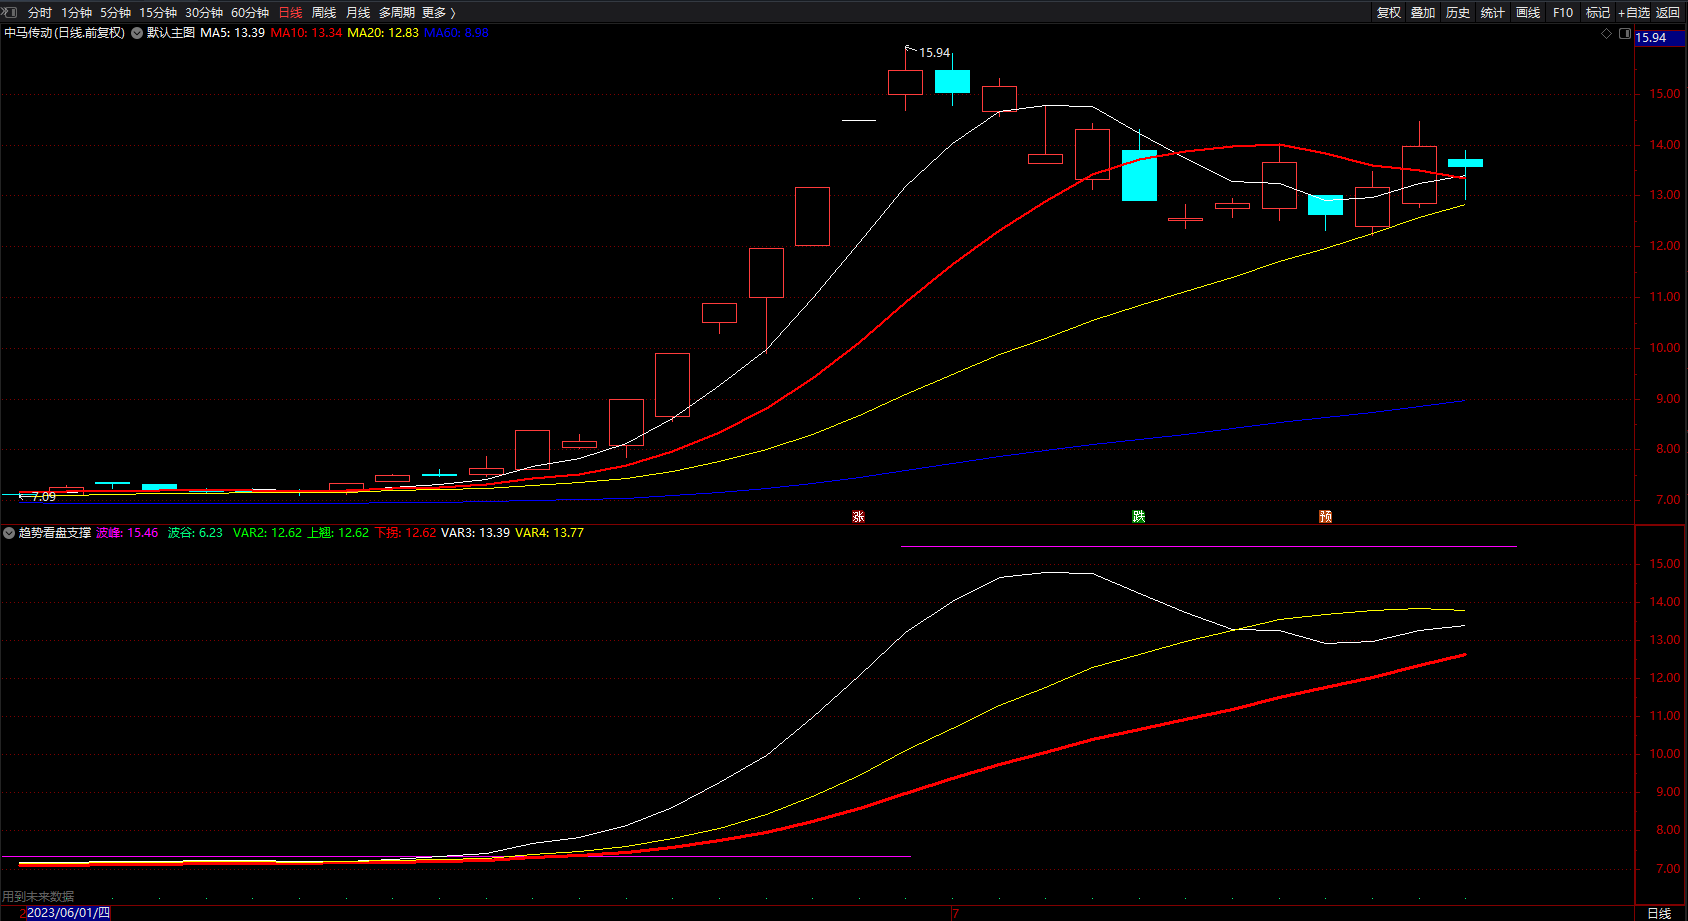
Task: Select the 15分钟 period tab
Action: click(158, 13)
